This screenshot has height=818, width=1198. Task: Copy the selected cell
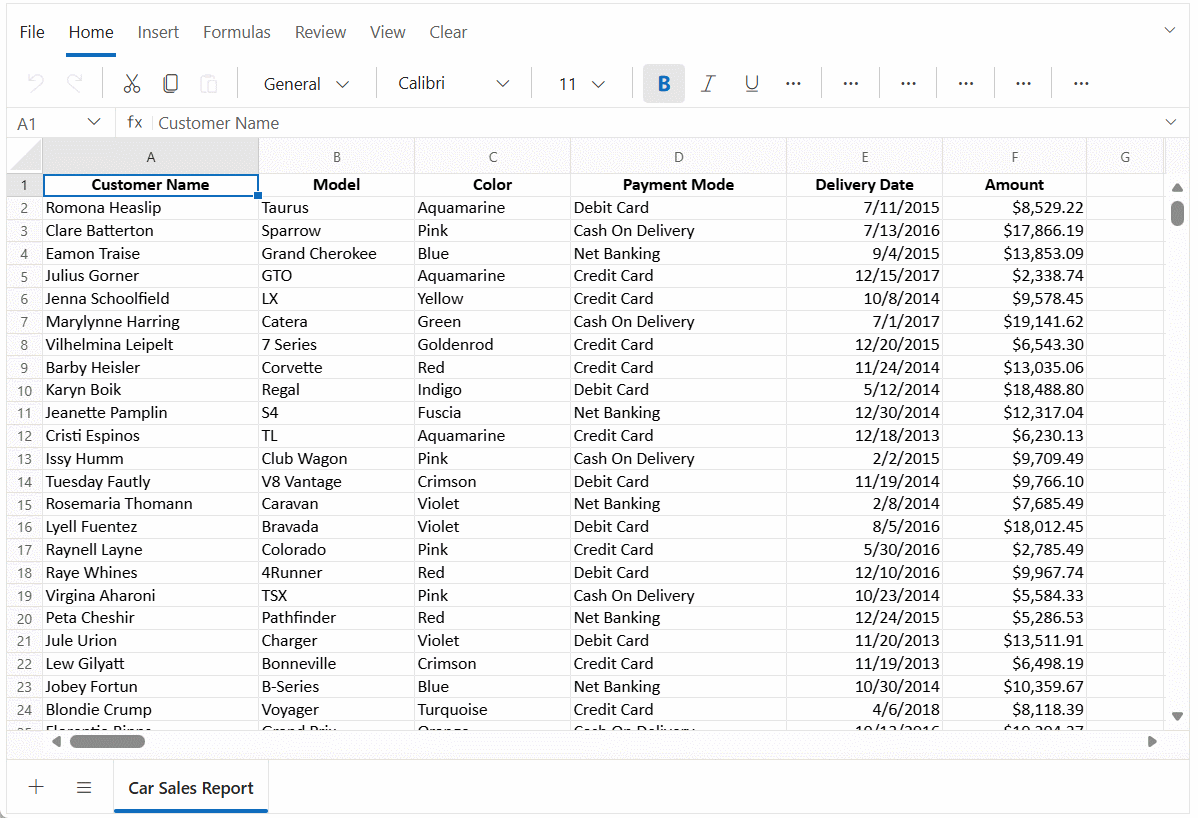[x=170, y=83]
